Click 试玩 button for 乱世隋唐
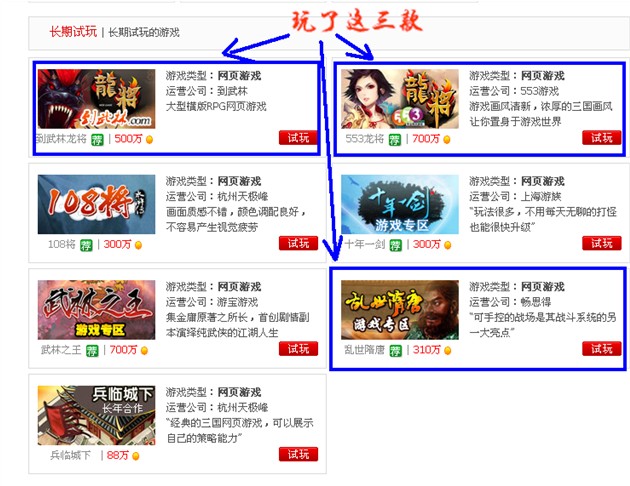Screen dimensions: 630x486 pyautogui.click(x=601, y=349)
